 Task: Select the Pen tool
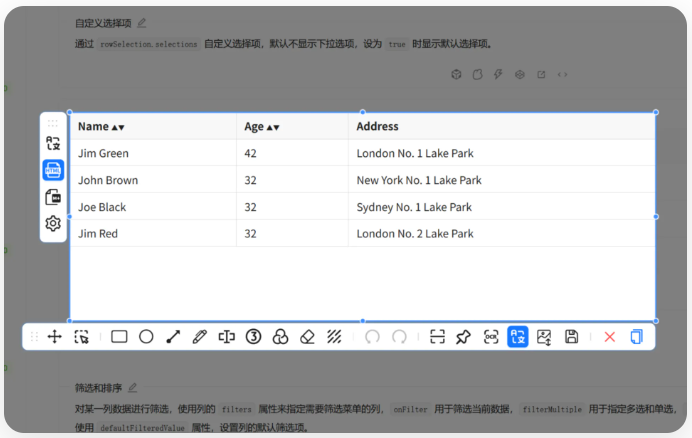[x=199, y=337]
